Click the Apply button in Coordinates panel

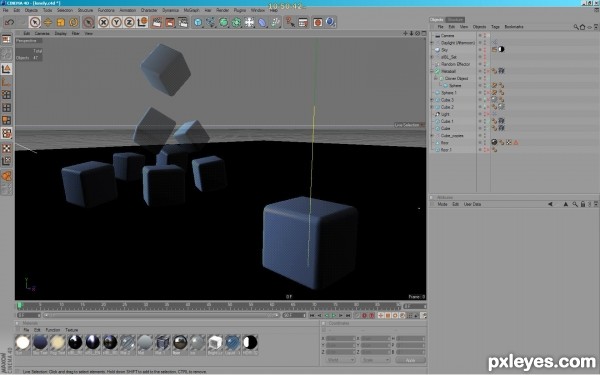(x=410, y=360)
